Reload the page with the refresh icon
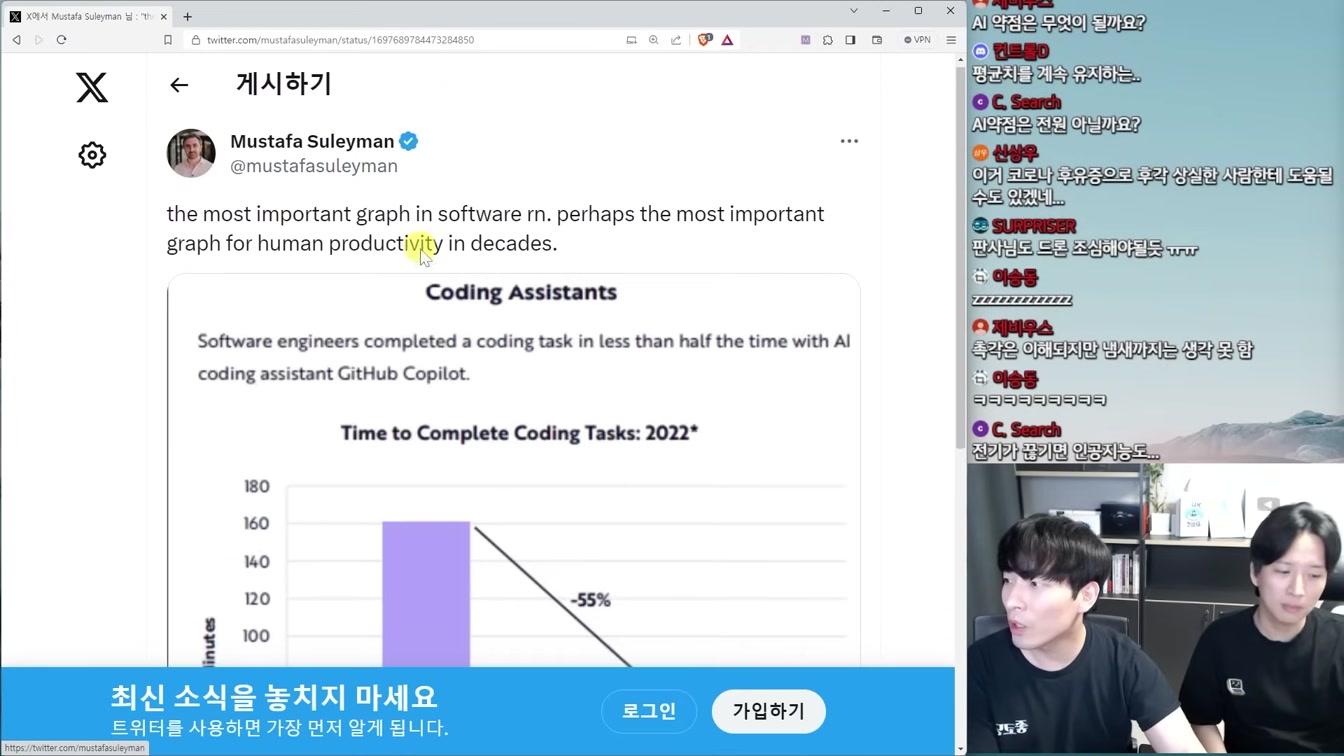 [x=61, y=40]
